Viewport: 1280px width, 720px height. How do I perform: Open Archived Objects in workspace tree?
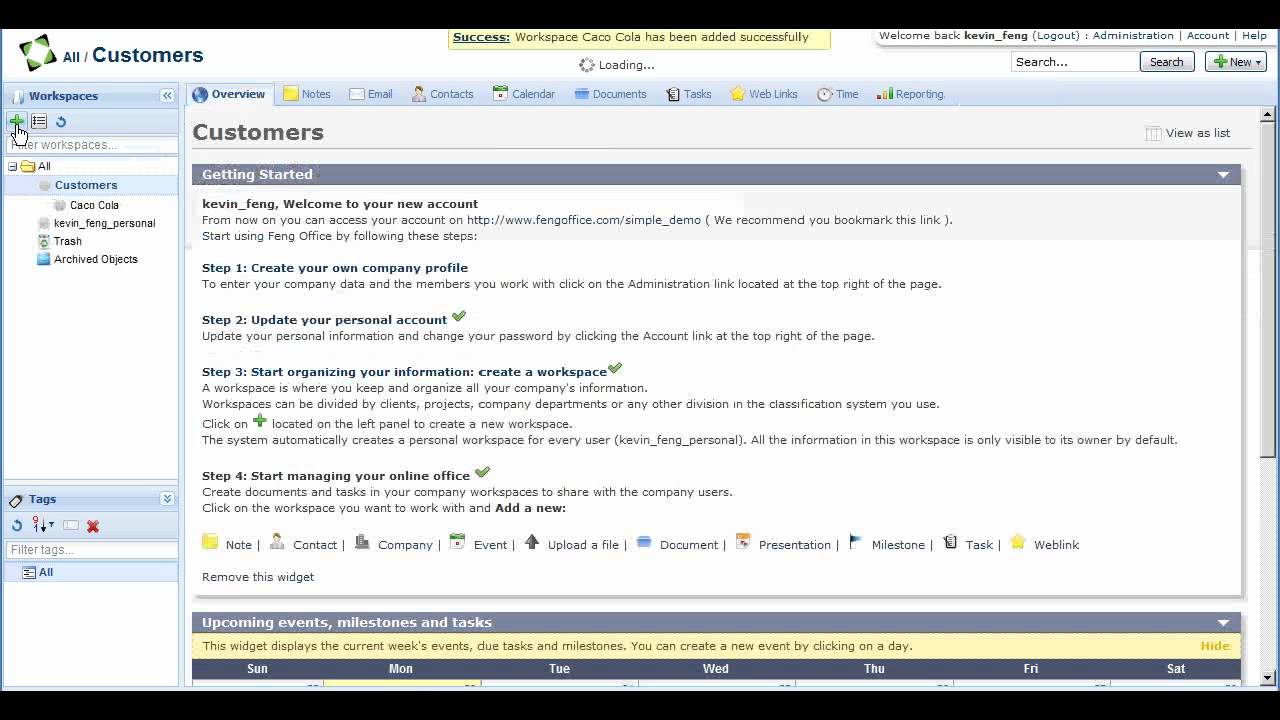[96, 259]
